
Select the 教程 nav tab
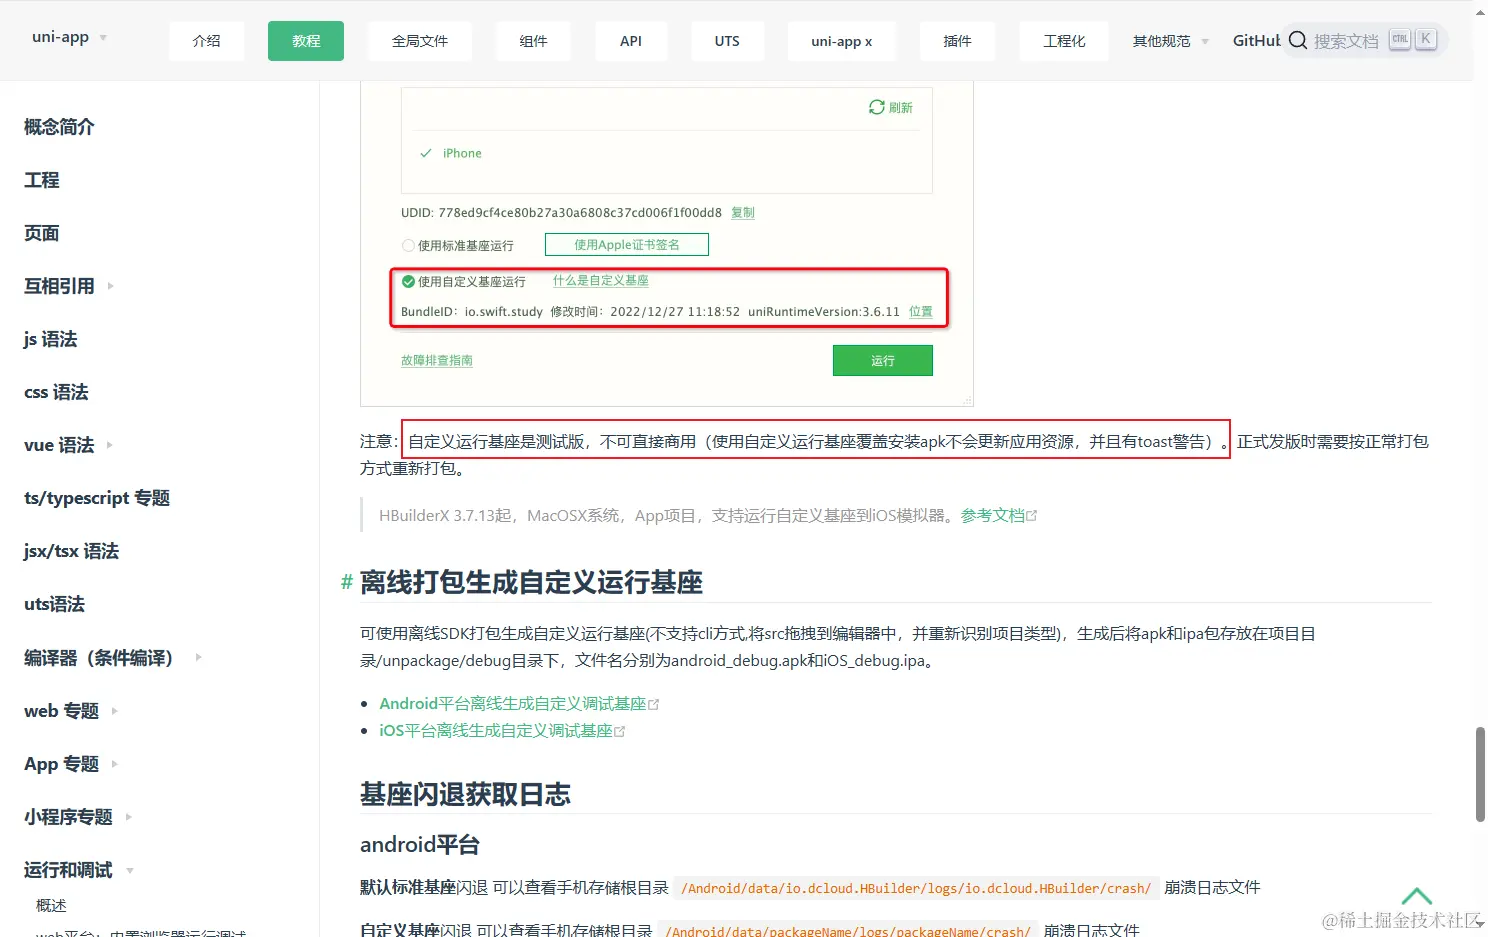306,41
